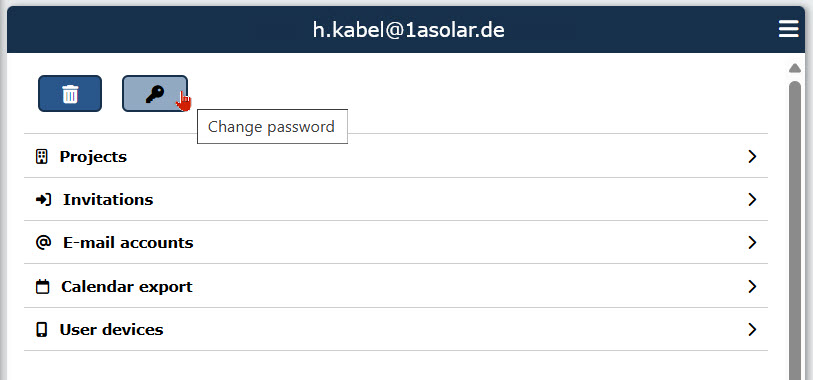Click the h.kabel@1asolar.de header title
The height and width of the screenshot is (380, 813).
pos(409,30)
